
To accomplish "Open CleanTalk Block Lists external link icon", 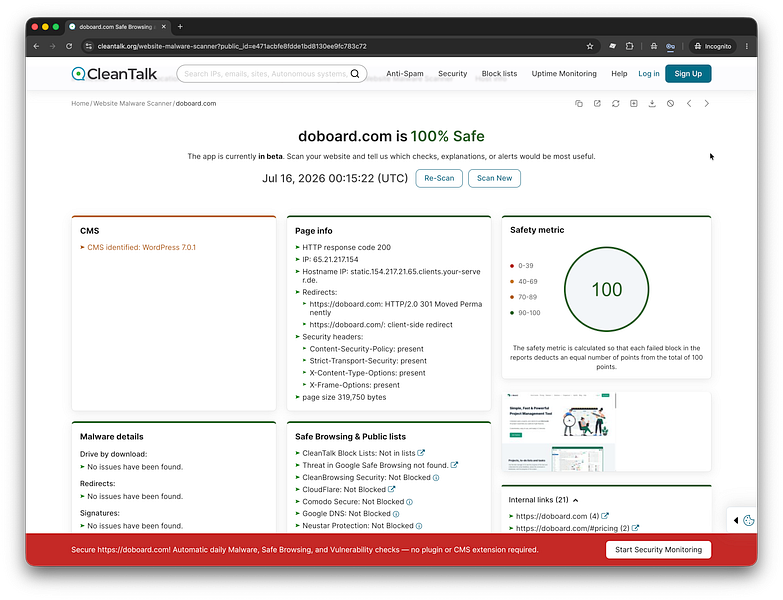I will point(421,453).
